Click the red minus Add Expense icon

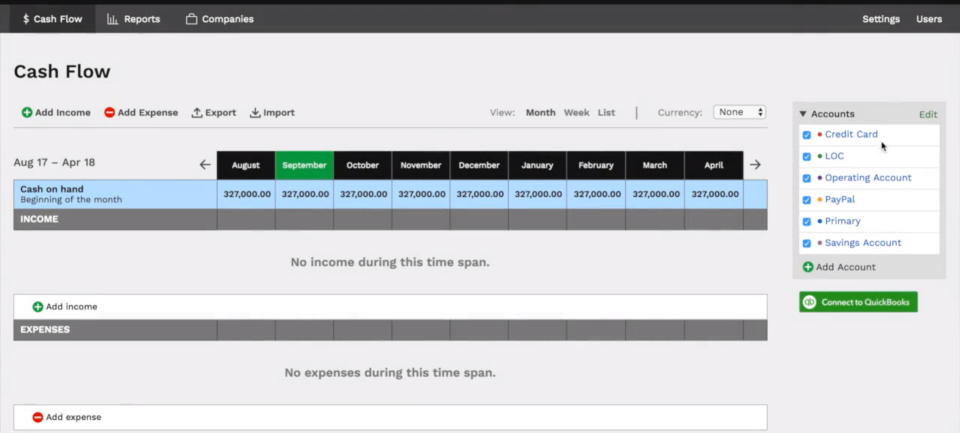point(110,113)
